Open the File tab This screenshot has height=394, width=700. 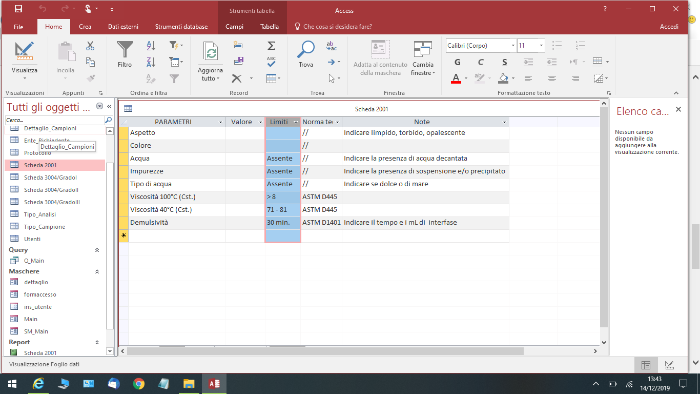click(18, 27)
